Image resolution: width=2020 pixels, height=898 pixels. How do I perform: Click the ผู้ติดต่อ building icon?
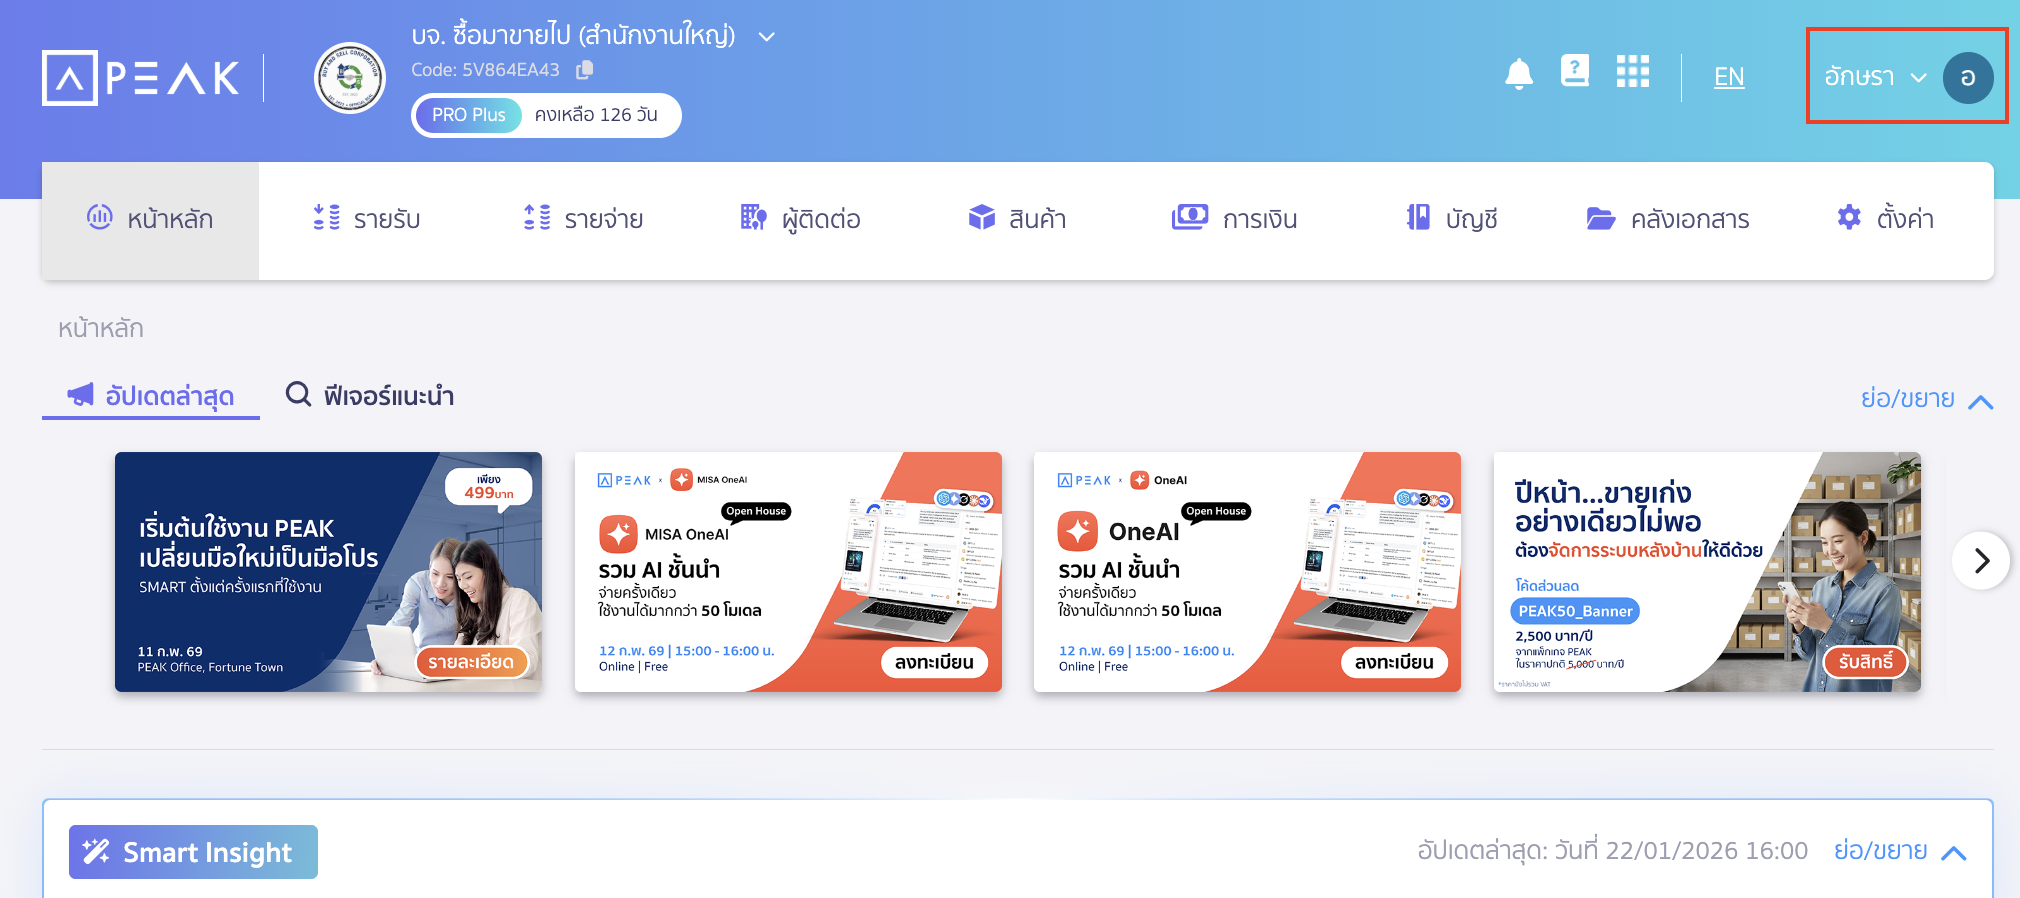click(x=753, y=217)
